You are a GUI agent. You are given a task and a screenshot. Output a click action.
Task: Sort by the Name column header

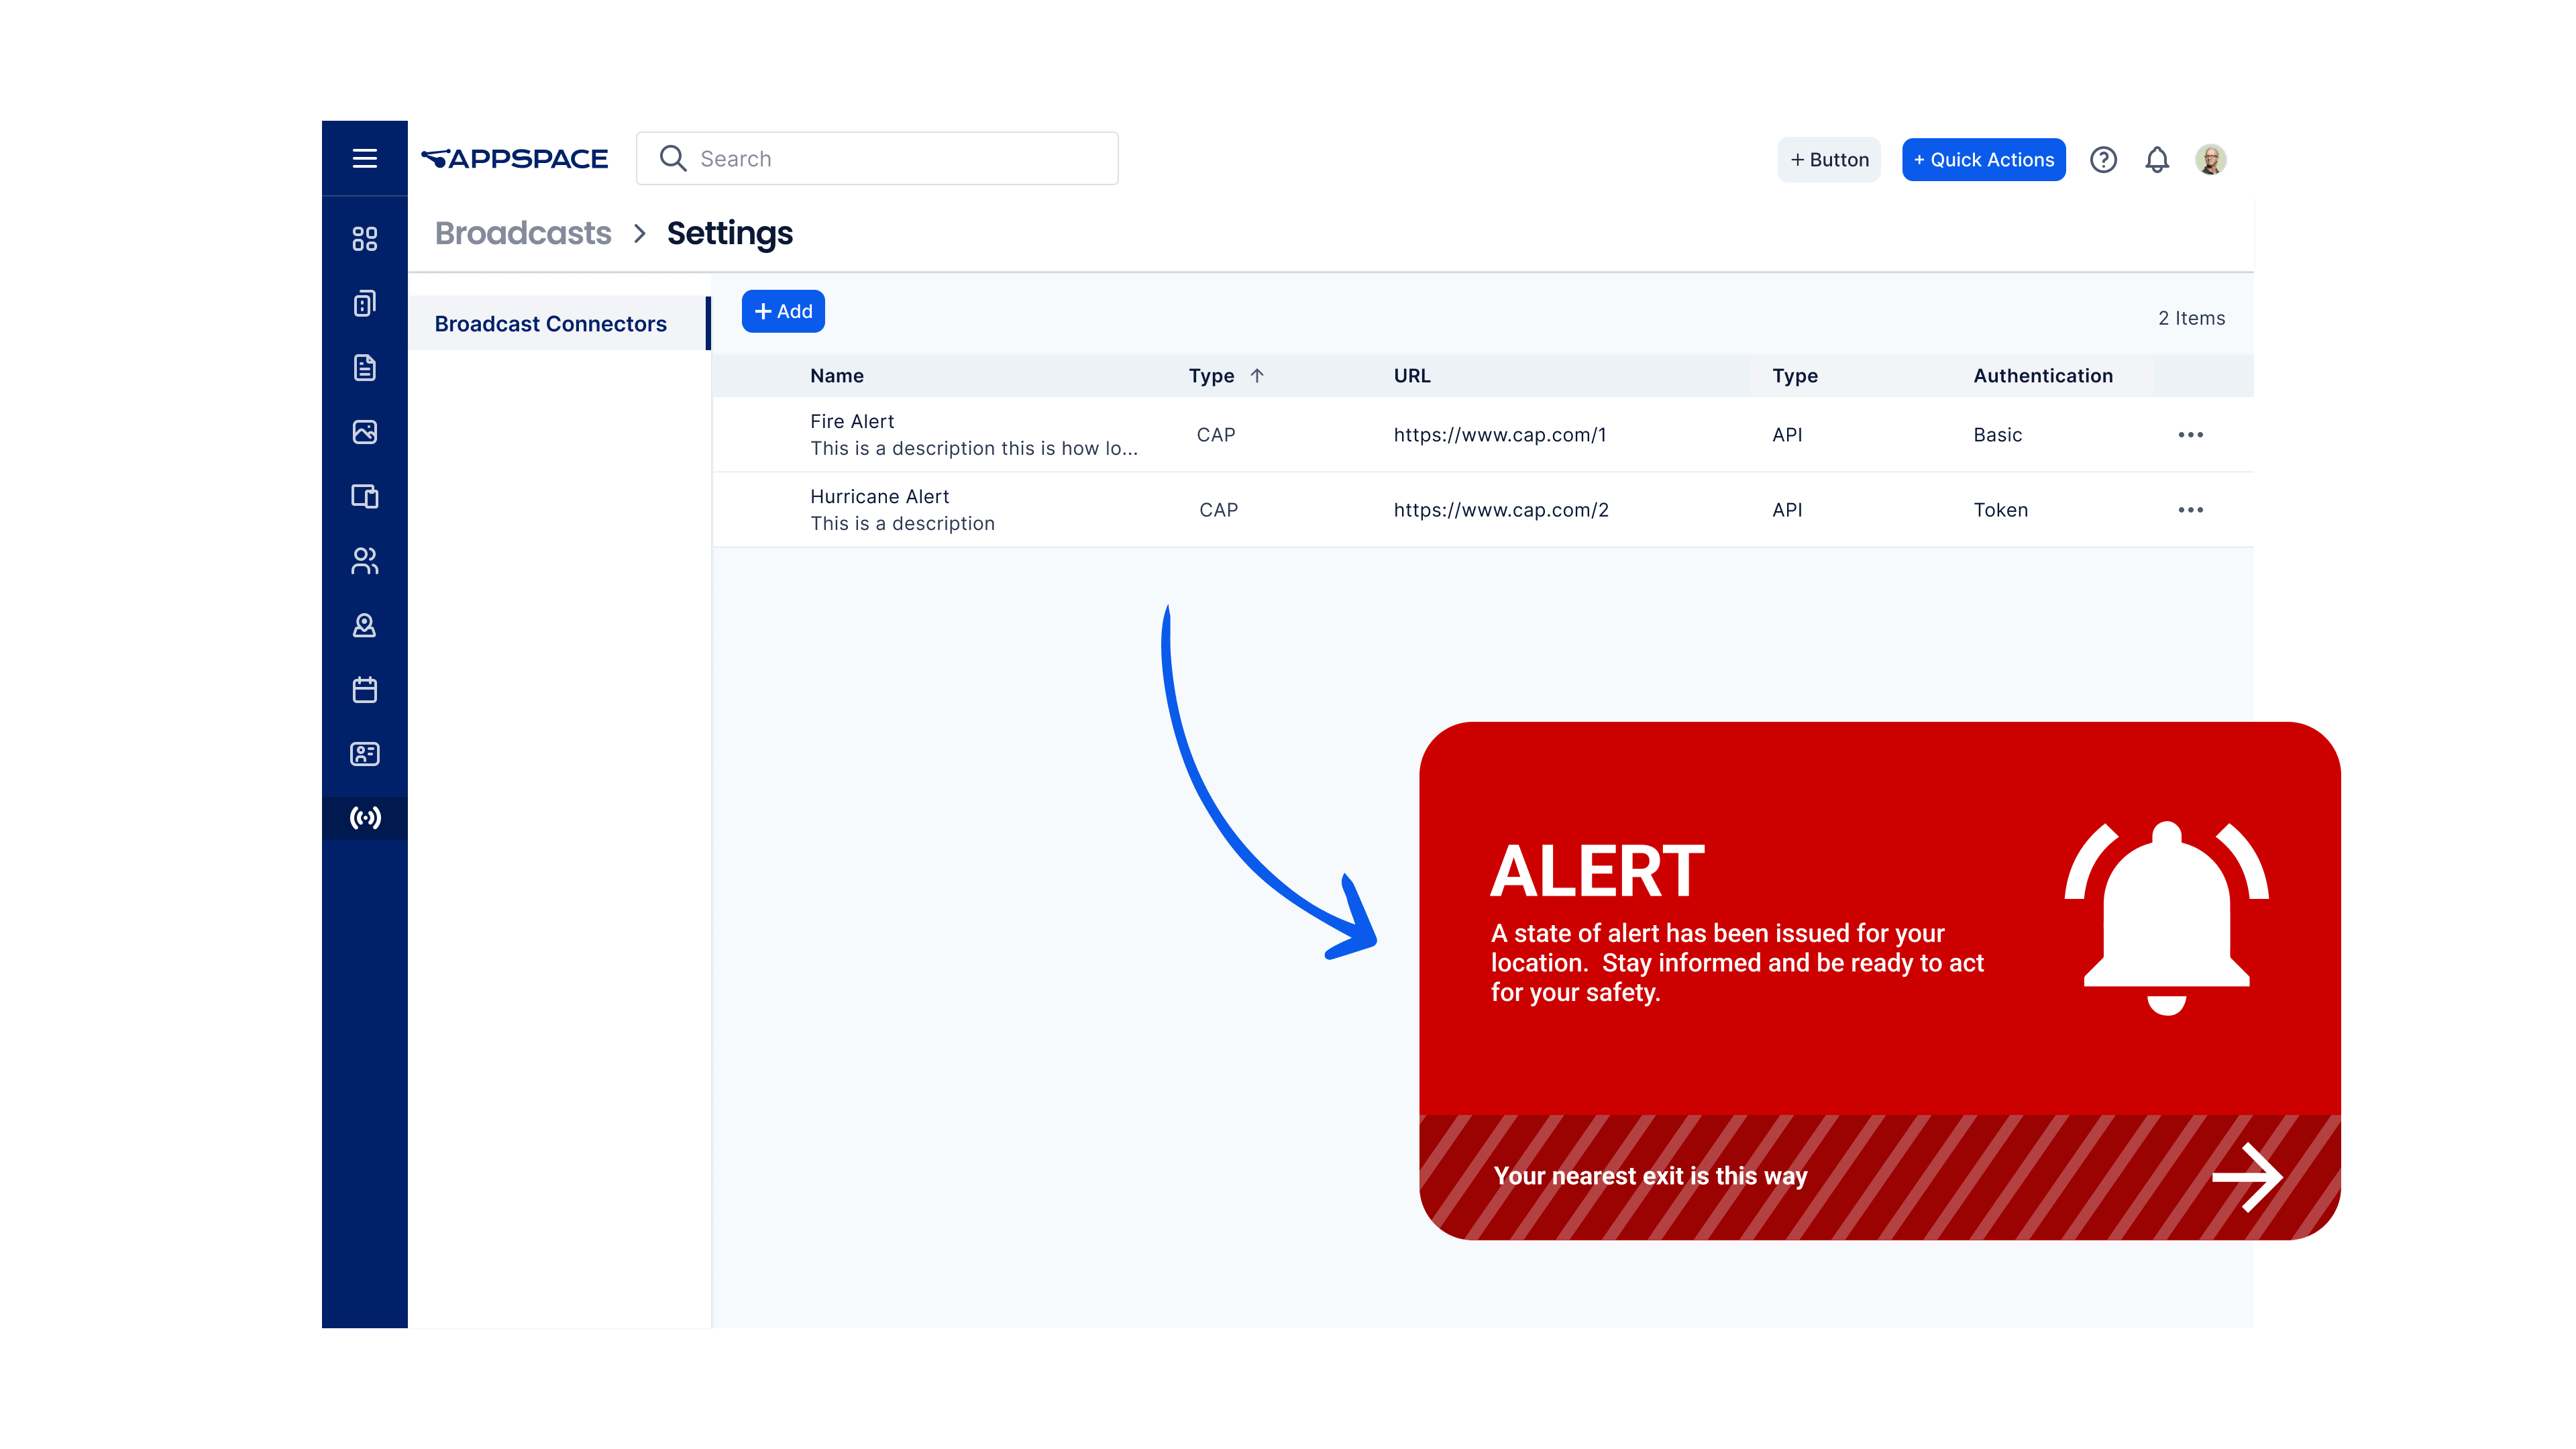837,376
